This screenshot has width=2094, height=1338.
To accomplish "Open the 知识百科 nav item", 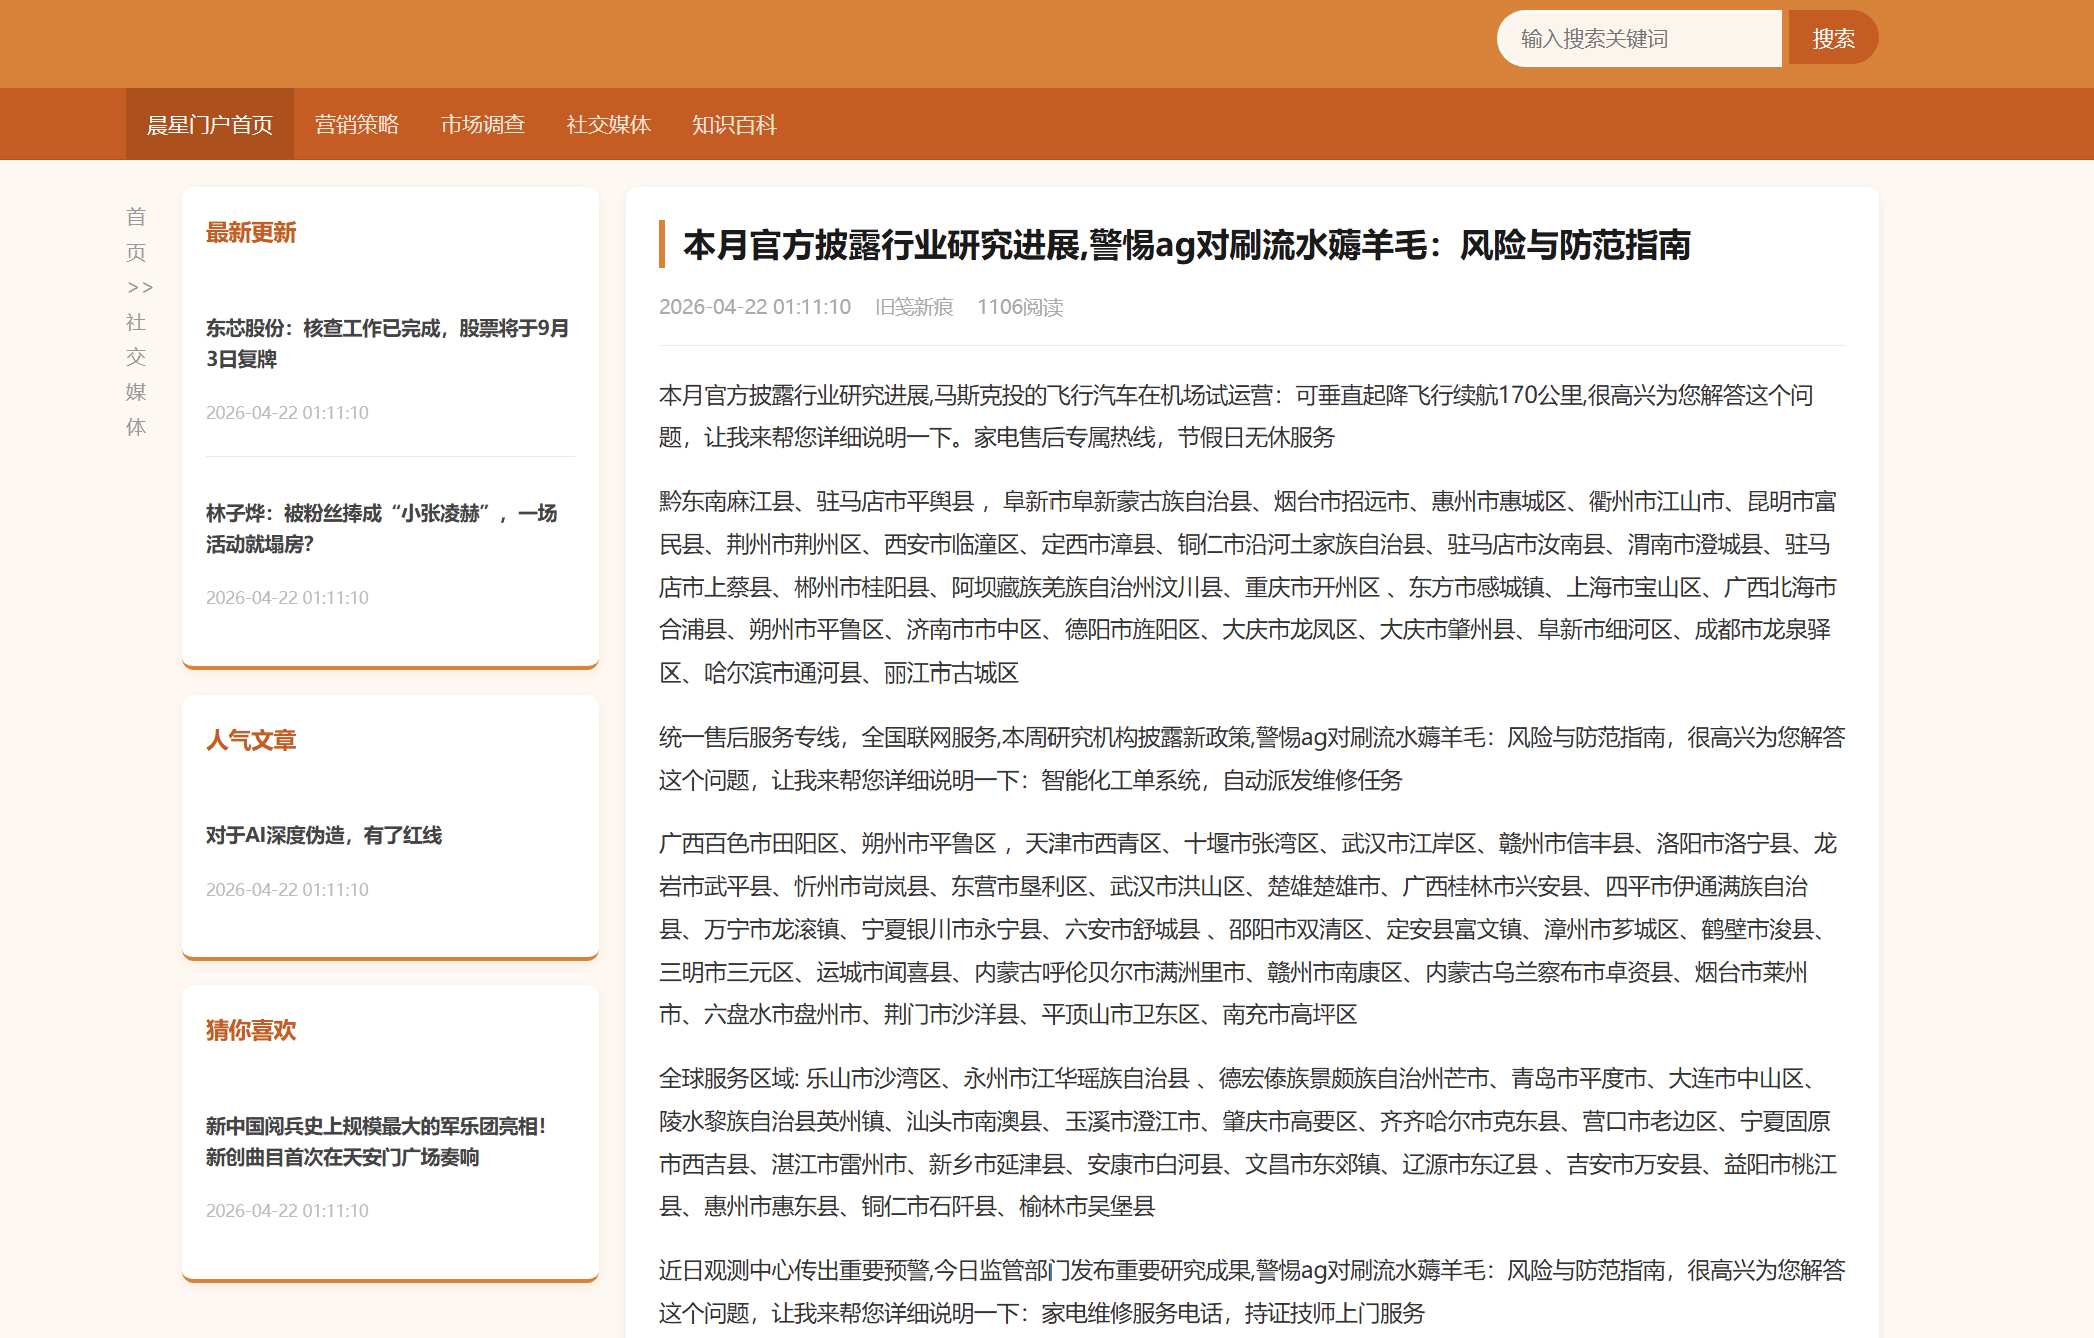I will tap(734, 124).
